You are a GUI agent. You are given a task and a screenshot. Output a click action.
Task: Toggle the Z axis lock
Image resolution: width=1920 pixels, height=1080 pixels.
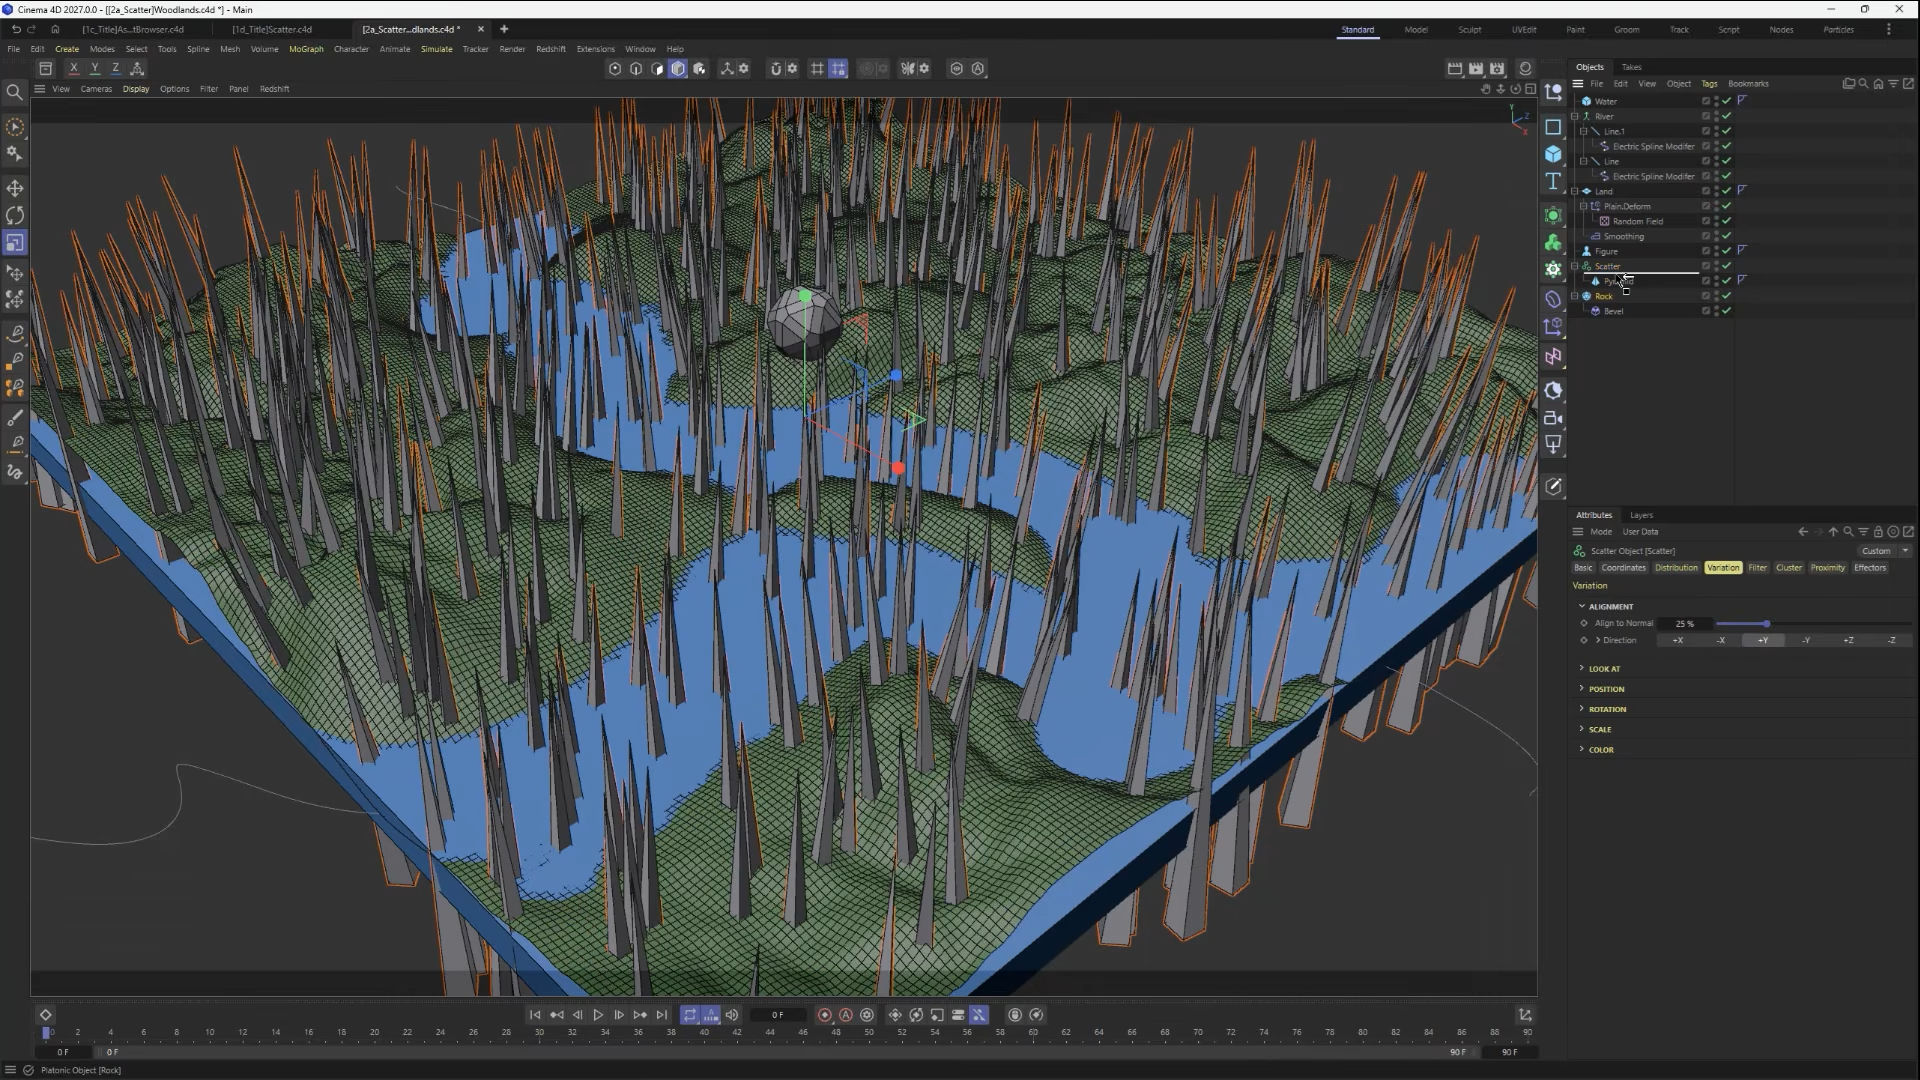pyautogui.click(x=116, y=69)
